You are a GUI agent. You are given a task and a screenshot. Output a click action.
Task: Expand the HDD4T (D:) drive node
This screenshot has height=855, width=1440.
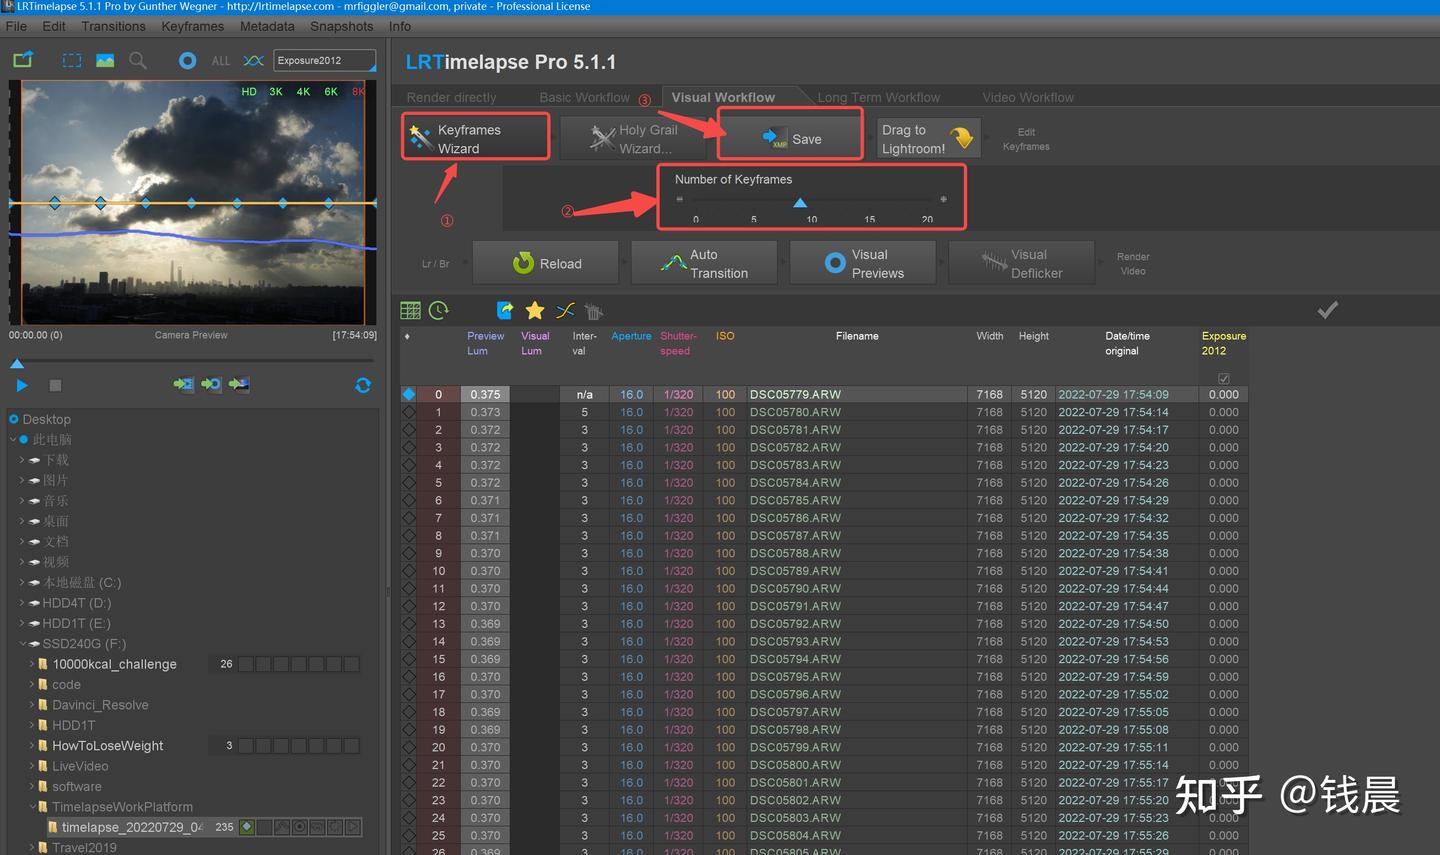pyautogui.click(x=22, y=603)
